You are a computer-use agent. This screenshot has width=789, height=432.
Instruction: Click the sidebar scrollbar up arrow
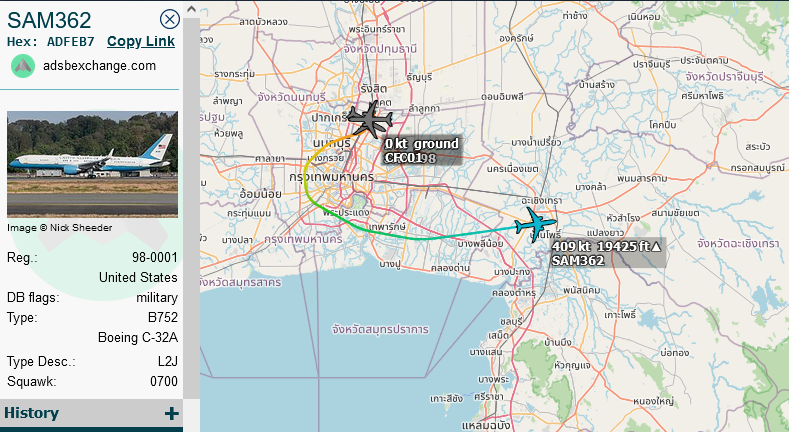pos(191,9)
